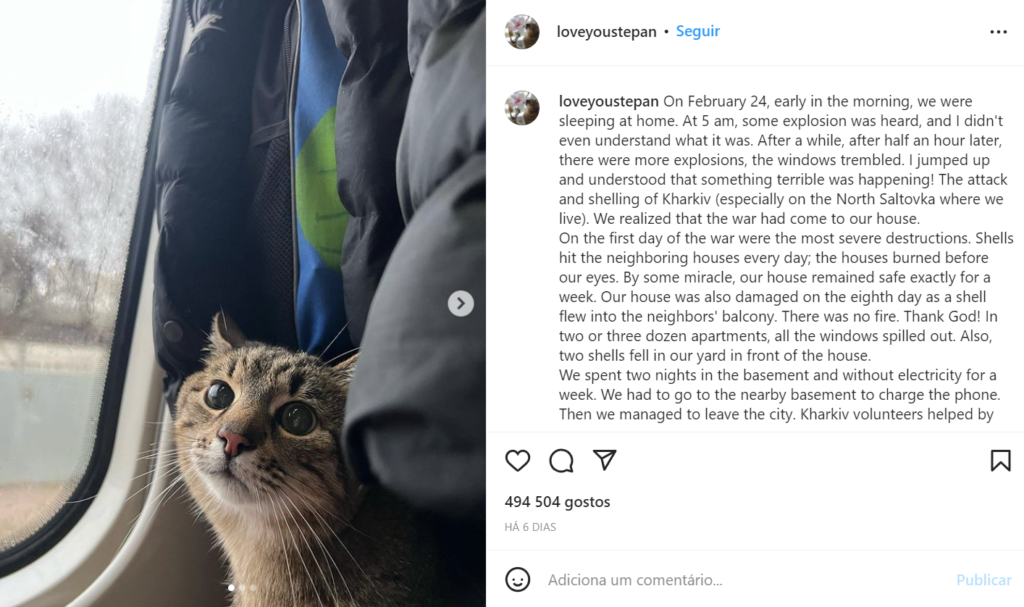Save the post with the bookmark icon
The height and width of the screenshot is (607, 1024).
click(x=1000, y=461)
